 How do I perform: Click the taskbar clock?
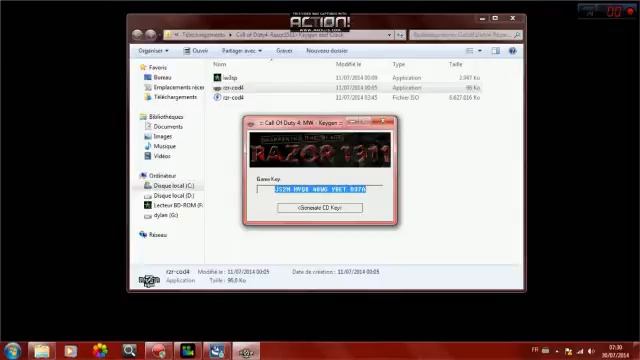(617, 351)
